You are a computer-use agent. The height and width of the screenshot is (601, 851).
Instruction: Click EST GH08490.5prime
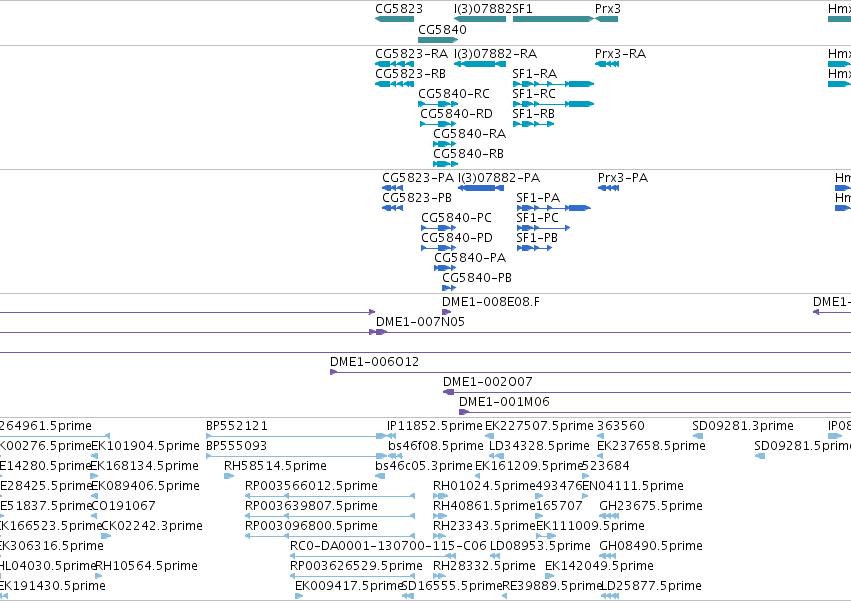pos(608,556)
